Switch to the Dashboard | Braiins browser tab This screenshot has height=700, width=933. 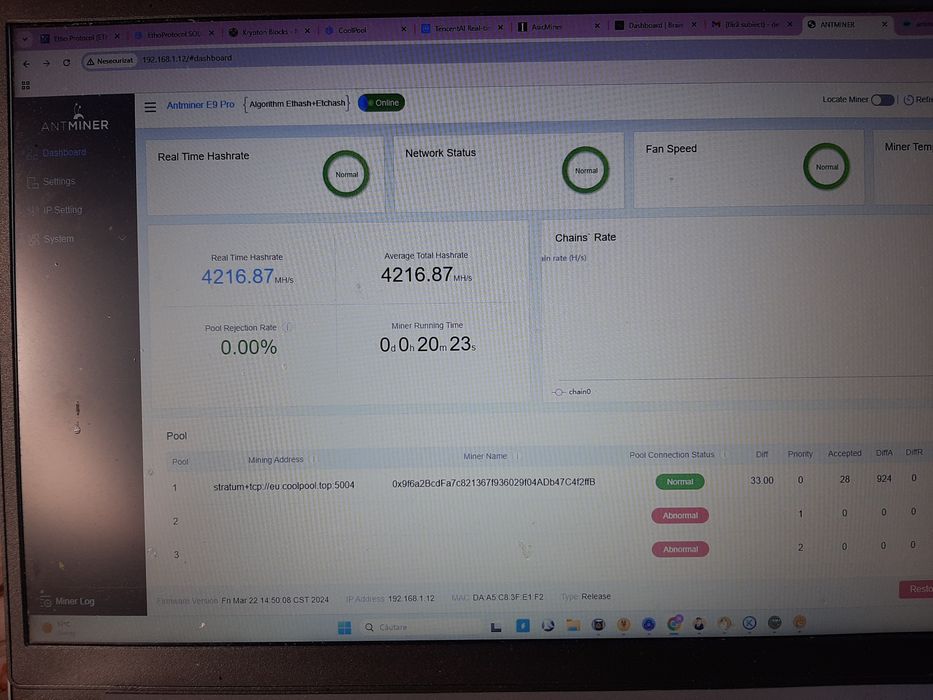tap(655, 26)
